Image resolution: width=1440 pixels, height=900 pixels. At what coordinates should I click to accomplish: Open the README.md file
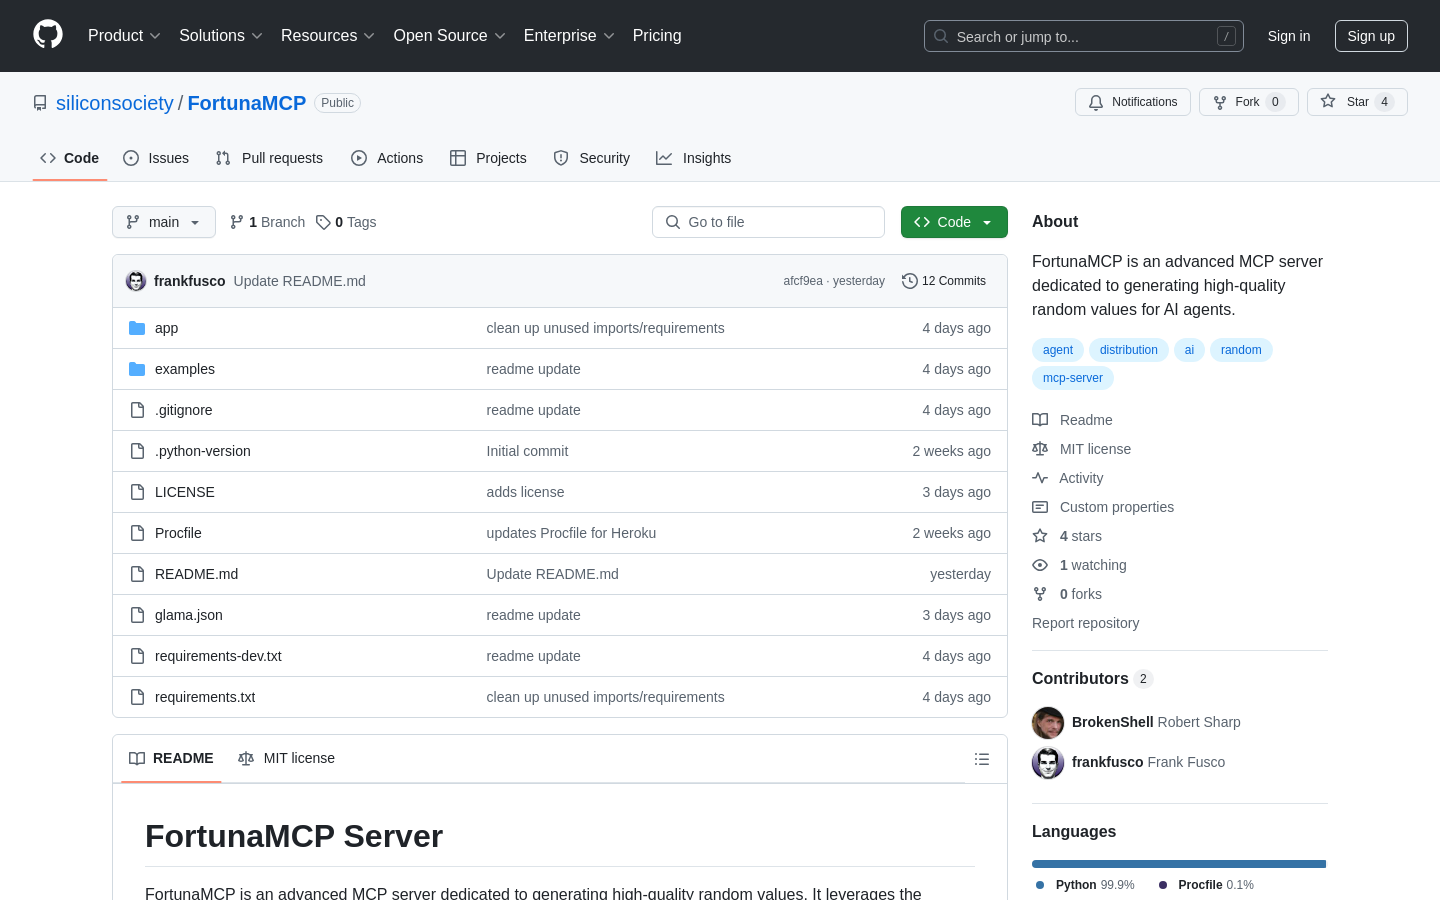[x=197, y=574]
